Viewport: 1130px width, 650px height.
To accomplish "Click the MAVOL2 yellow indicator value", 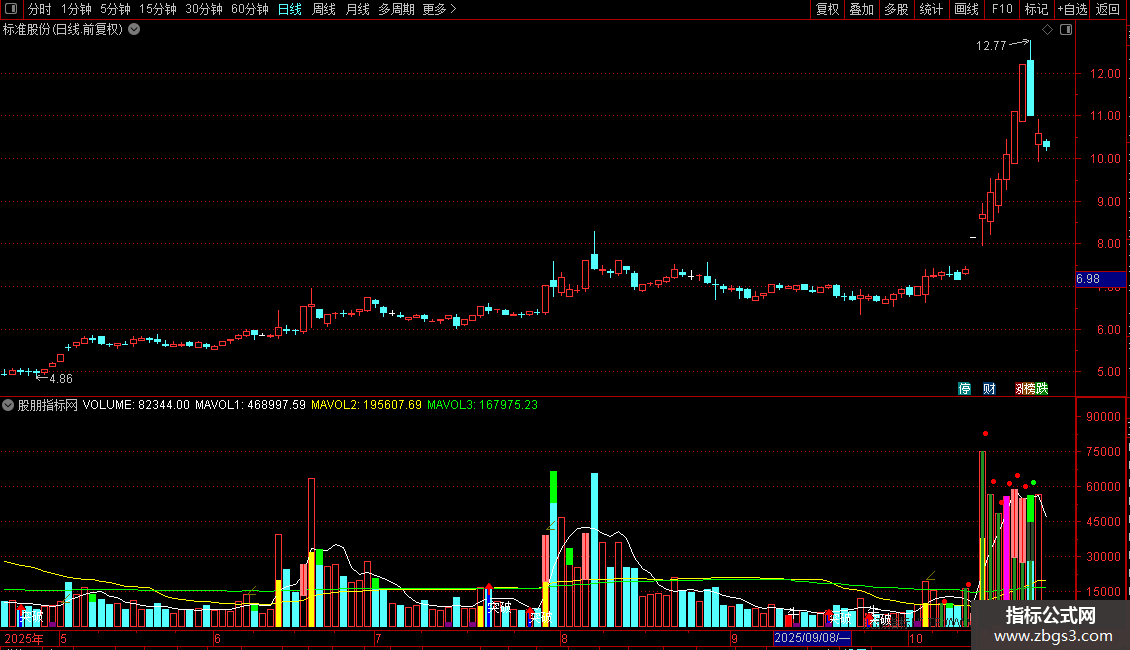I will point(366,405).
